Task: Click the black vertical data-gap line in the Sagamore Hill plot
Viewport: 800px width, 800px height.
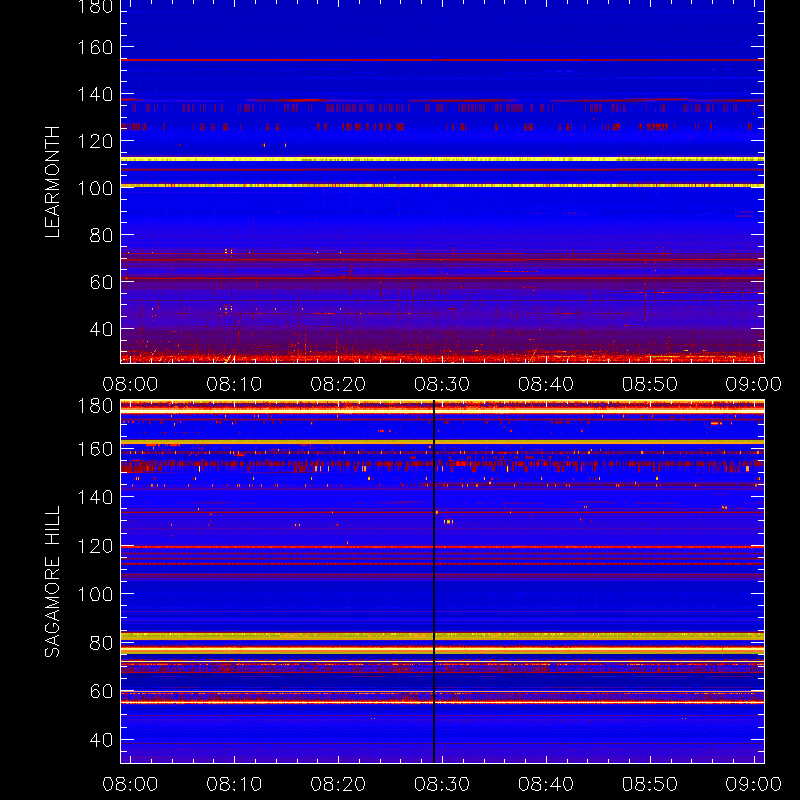Action: click(x=434, y=581)
